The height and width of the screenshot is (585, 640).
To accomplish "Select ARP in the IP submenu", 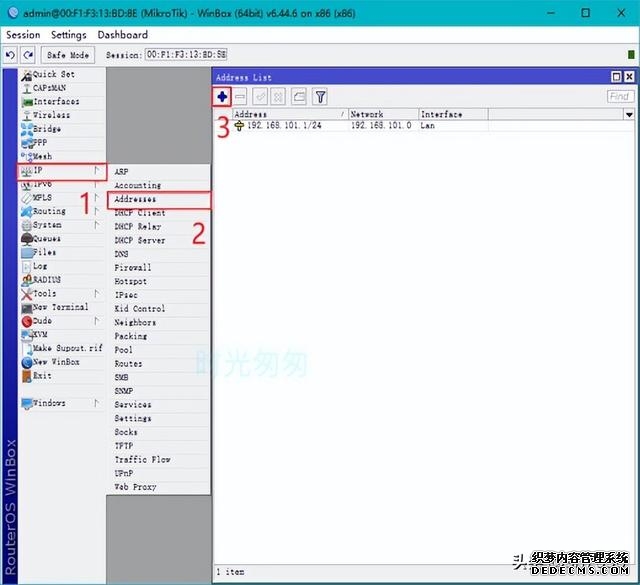I will click(x=160, y=172).
